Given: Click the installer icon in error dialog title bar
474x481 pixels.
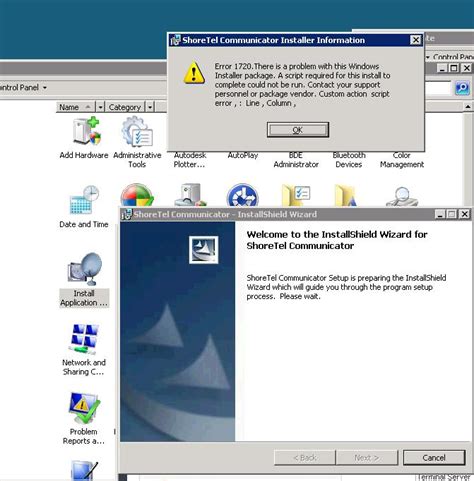Looking at the screenshot, I should click(x=175, y=40).
